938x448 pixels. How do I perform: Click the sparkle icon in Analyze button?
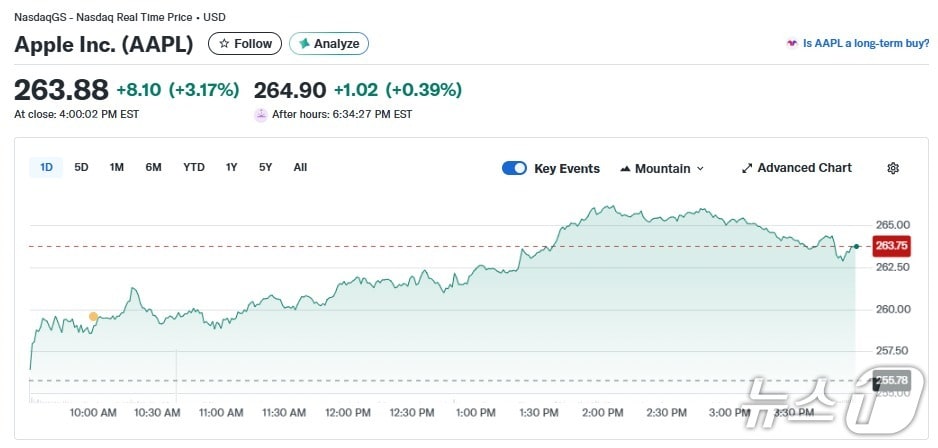304,44
